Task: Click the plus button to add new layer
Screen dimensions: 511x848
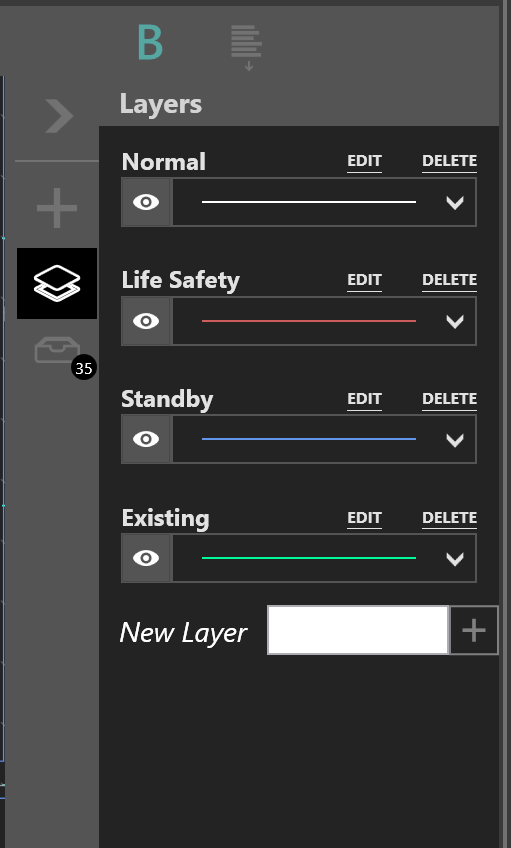Action: coord(474,631)
